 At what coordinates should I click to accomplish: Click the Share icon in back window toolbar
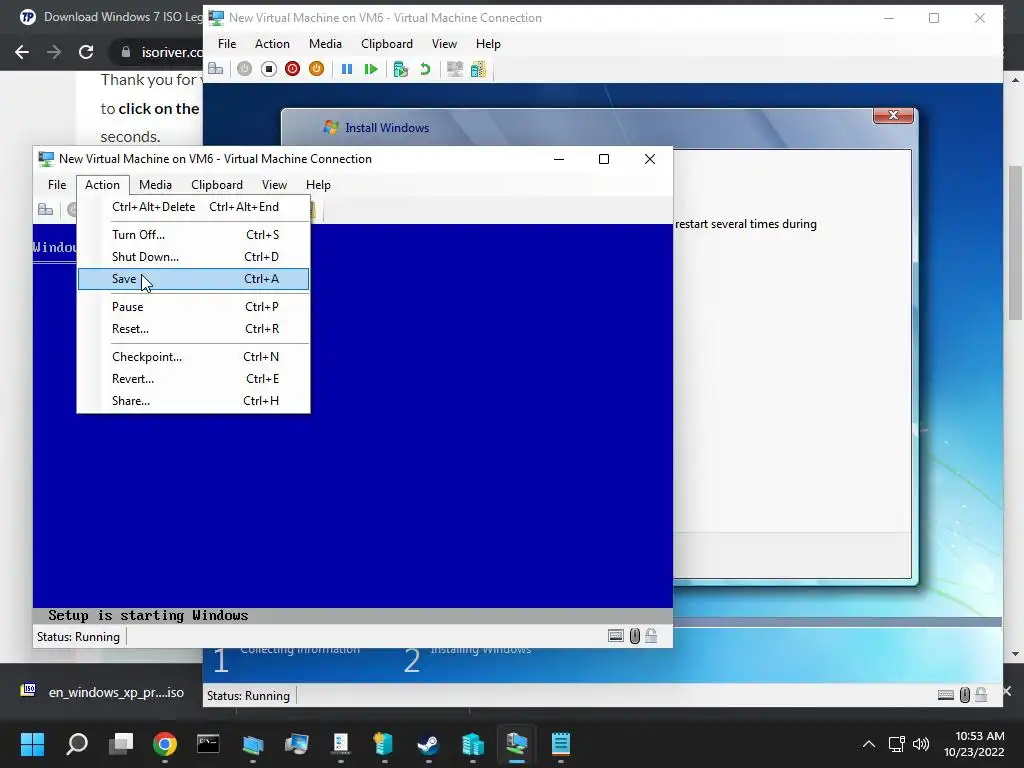479,69
